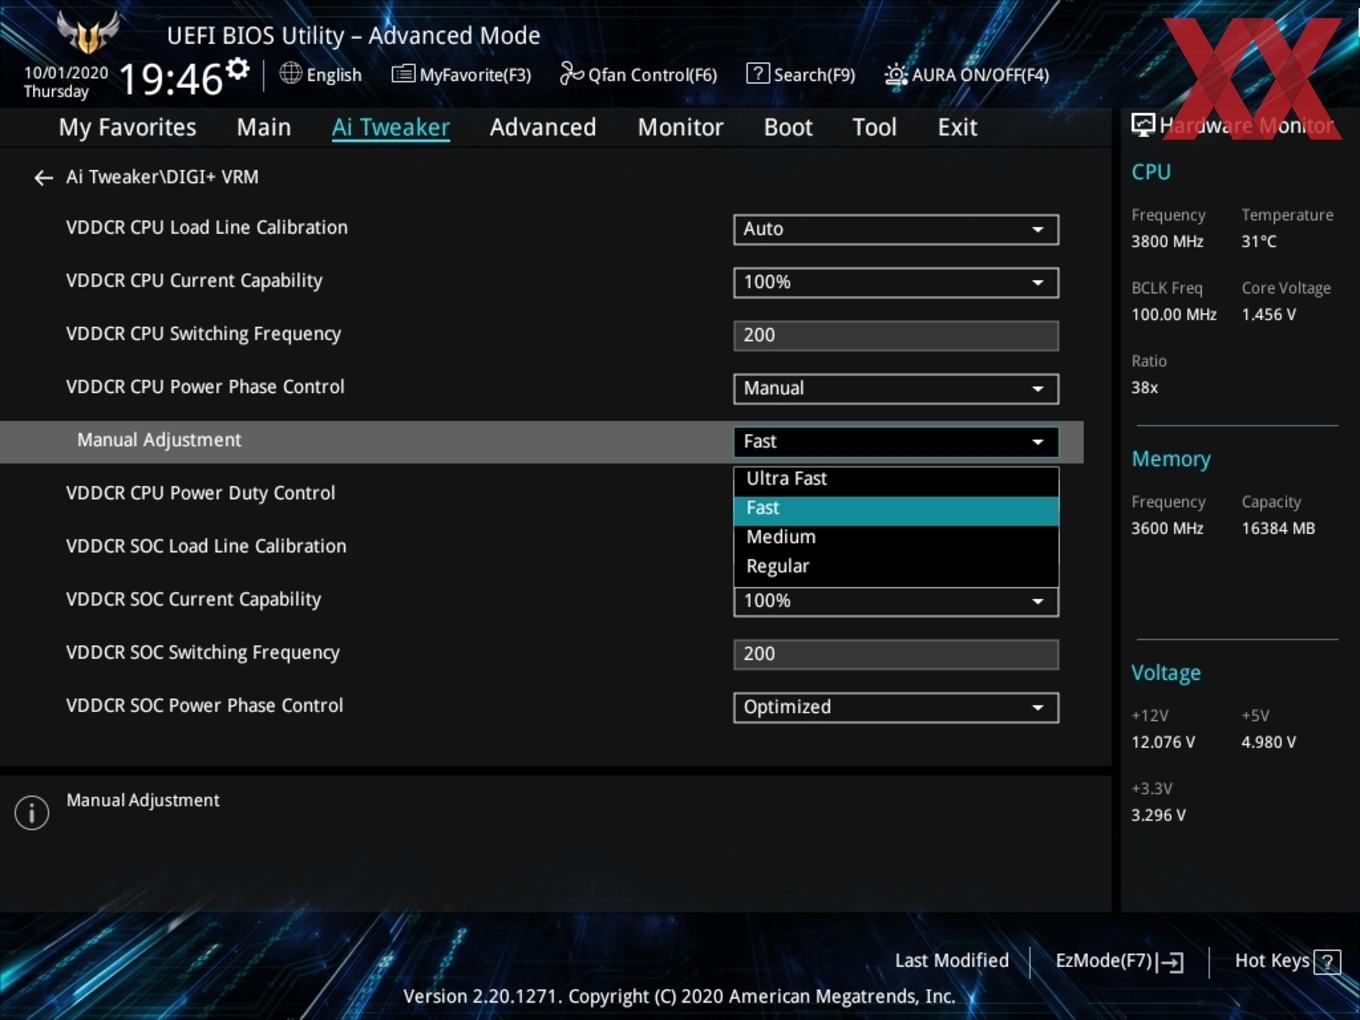Viewport: 1360px width, 1020px height.
Task: Switch to Monitor tab
Action: pos(680,128)
